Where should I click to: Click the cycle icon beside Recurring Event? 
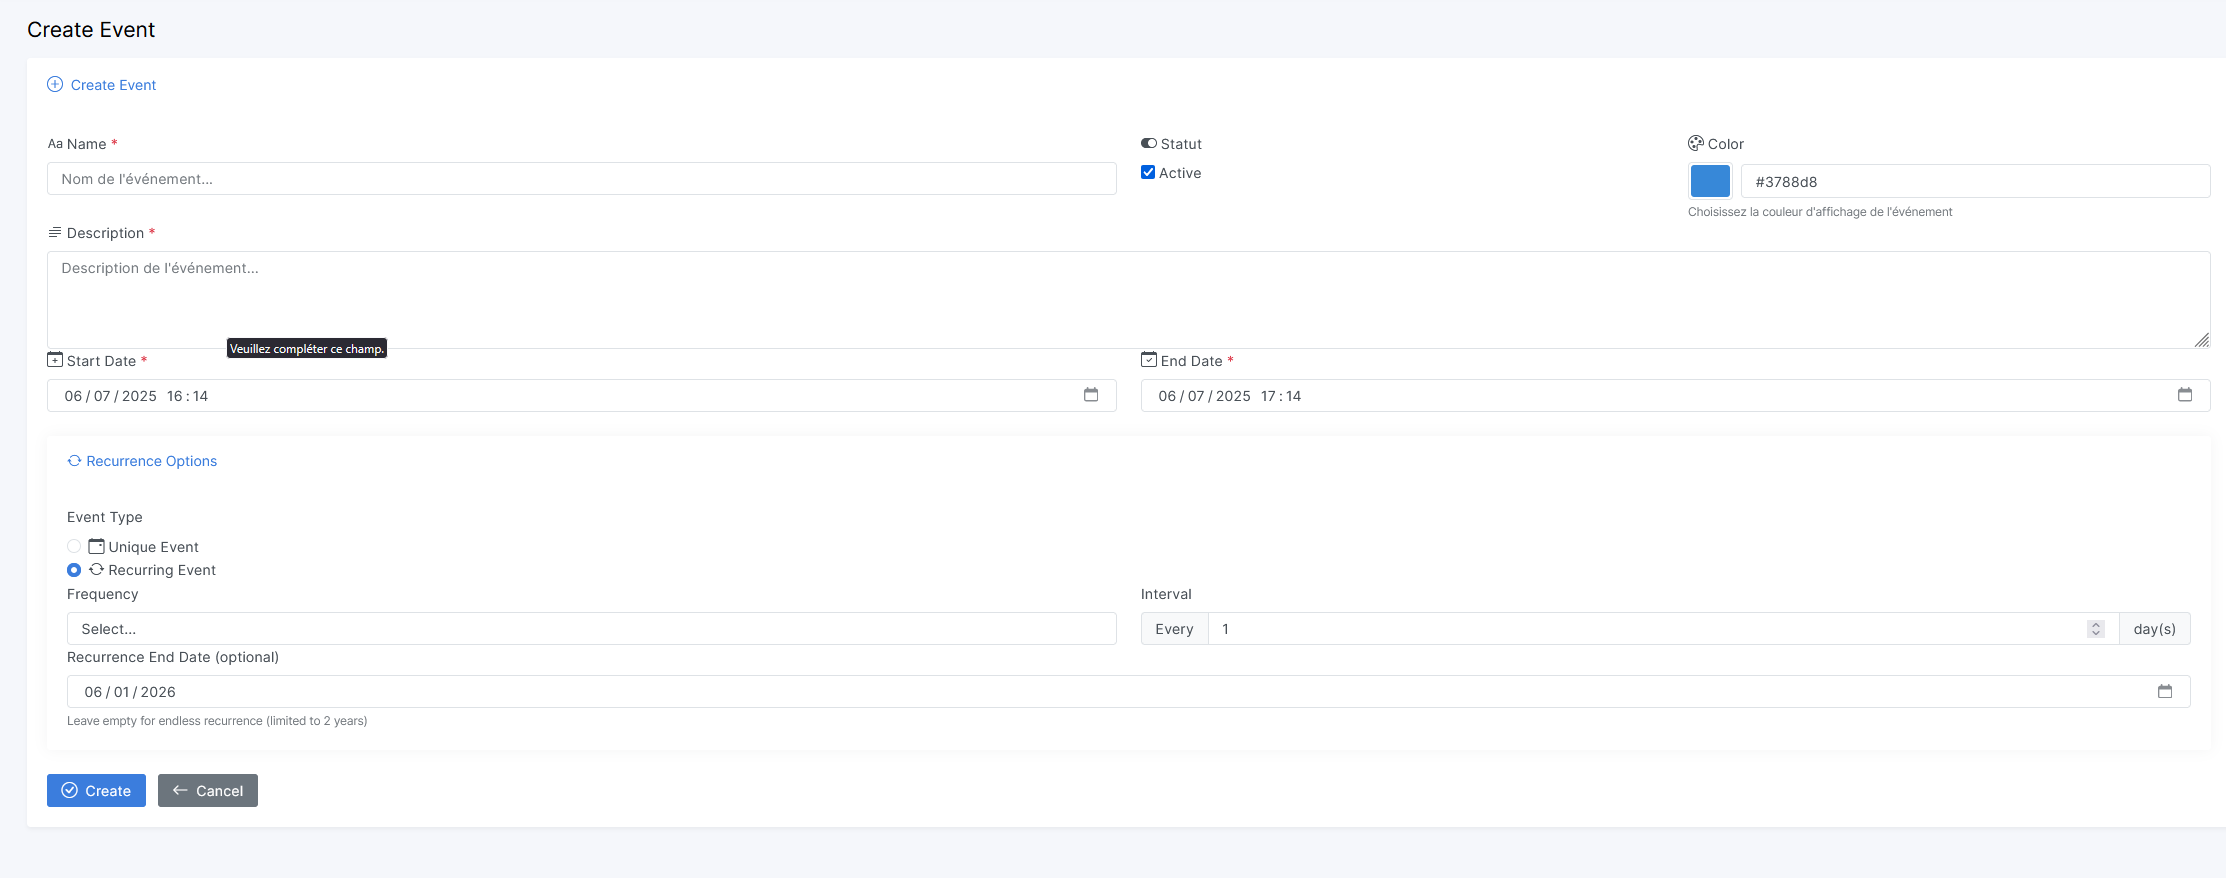[x=96, y=569]
